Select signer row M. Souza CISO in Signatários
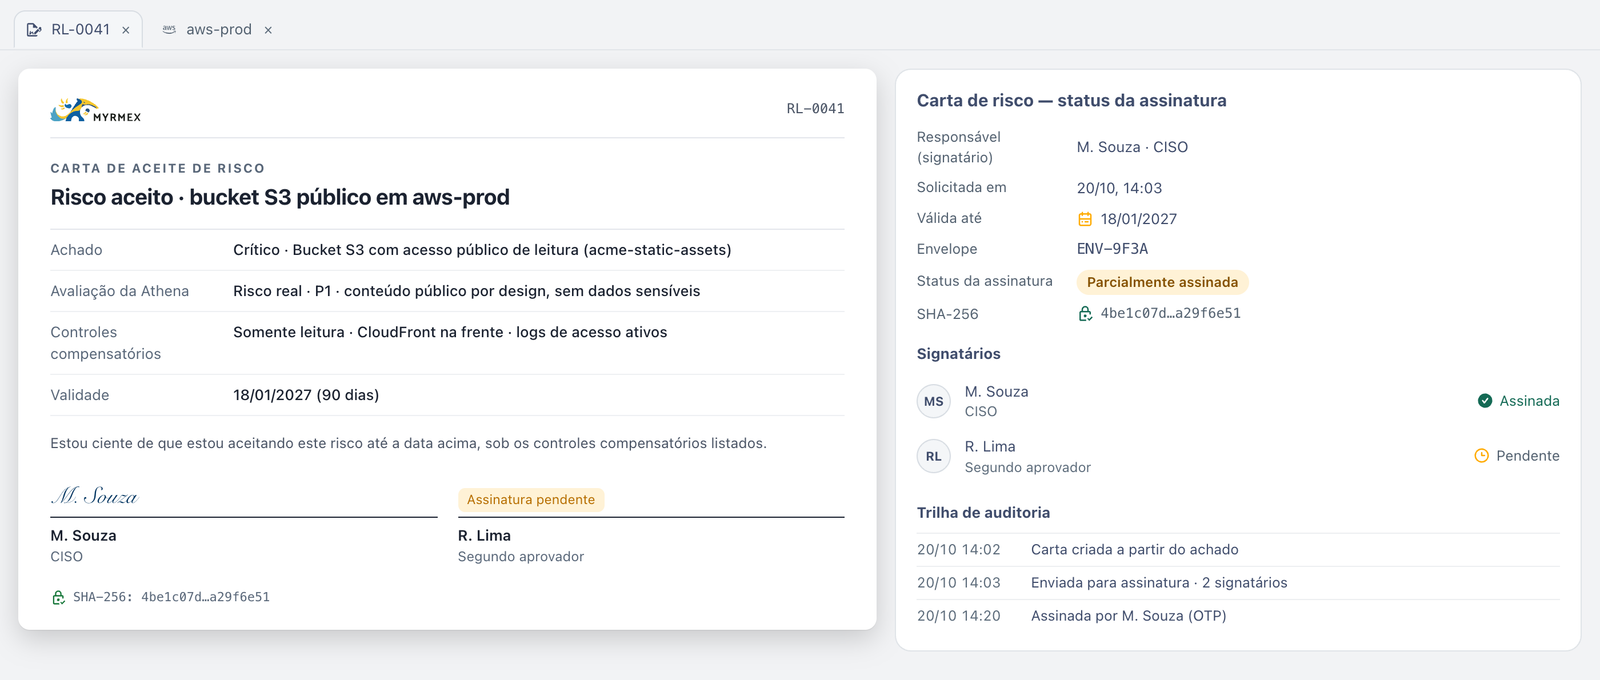This screenshot has height=680, width=1600. (1238, 401)
